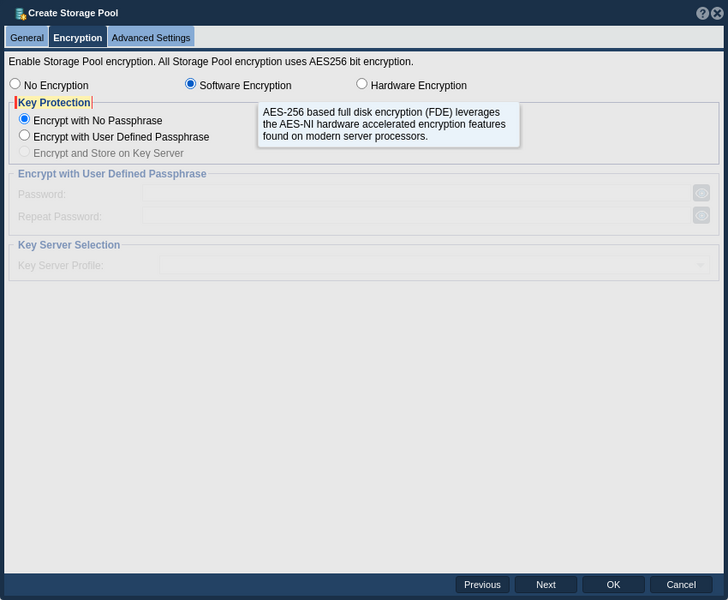Choose Encrypt with No Passphrase
This screenshot has height=600, width=728.
pos(24,119)
